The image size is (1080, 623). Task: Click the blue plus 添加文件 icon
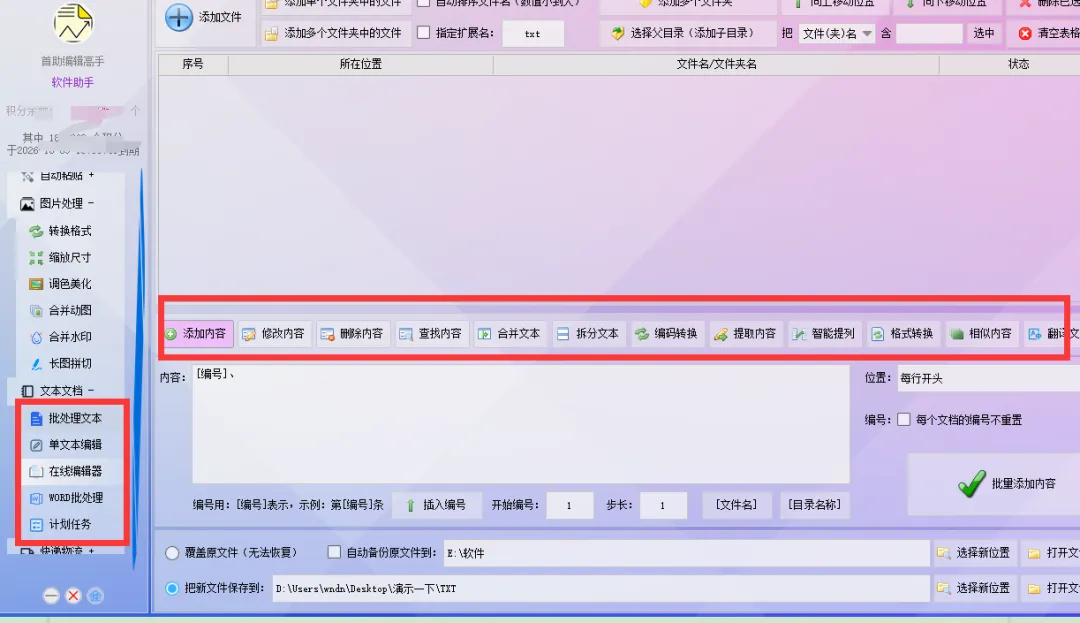tap(178, 17)
